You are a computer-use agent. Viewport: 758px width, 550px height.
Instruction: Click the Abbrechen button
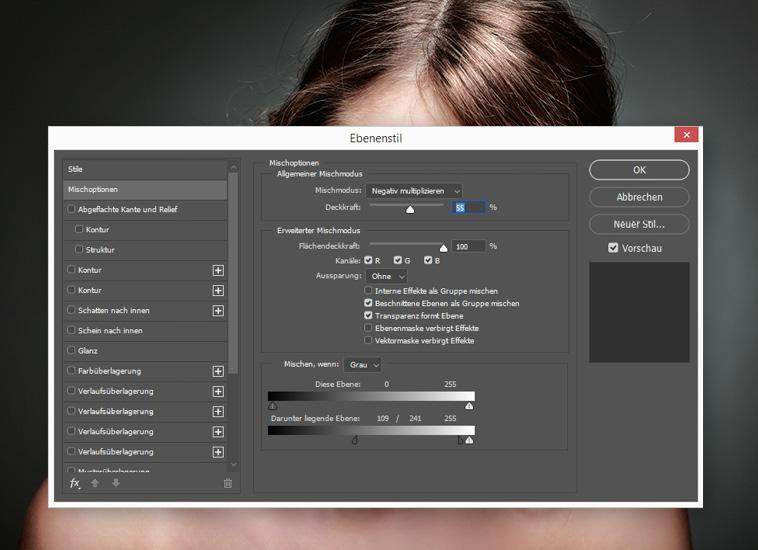pos(639,197)
